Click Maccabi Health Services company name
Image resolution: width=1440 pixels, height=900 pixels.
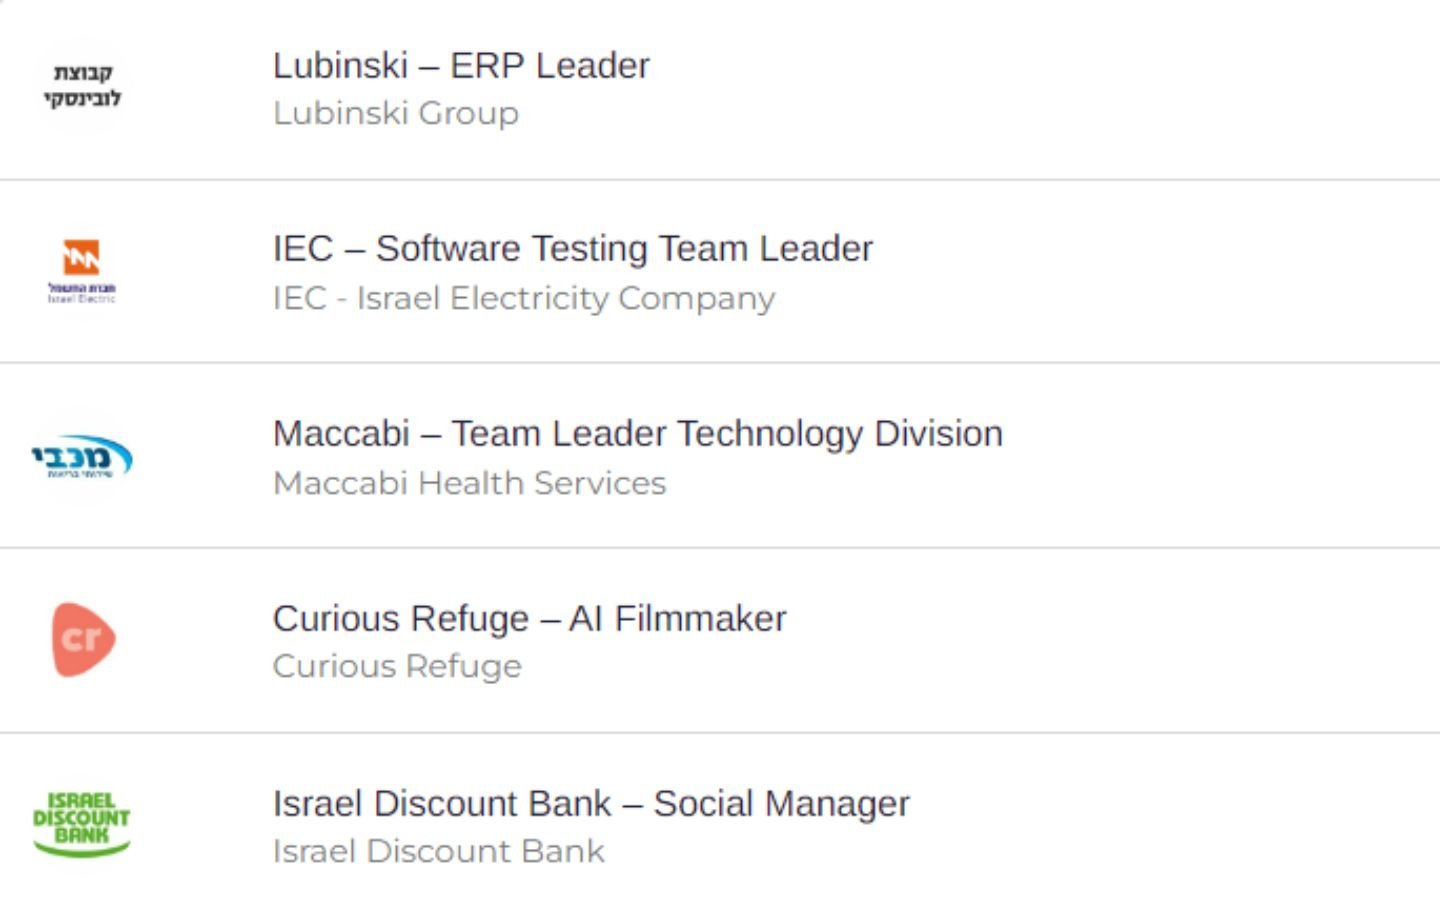point(469,483)
